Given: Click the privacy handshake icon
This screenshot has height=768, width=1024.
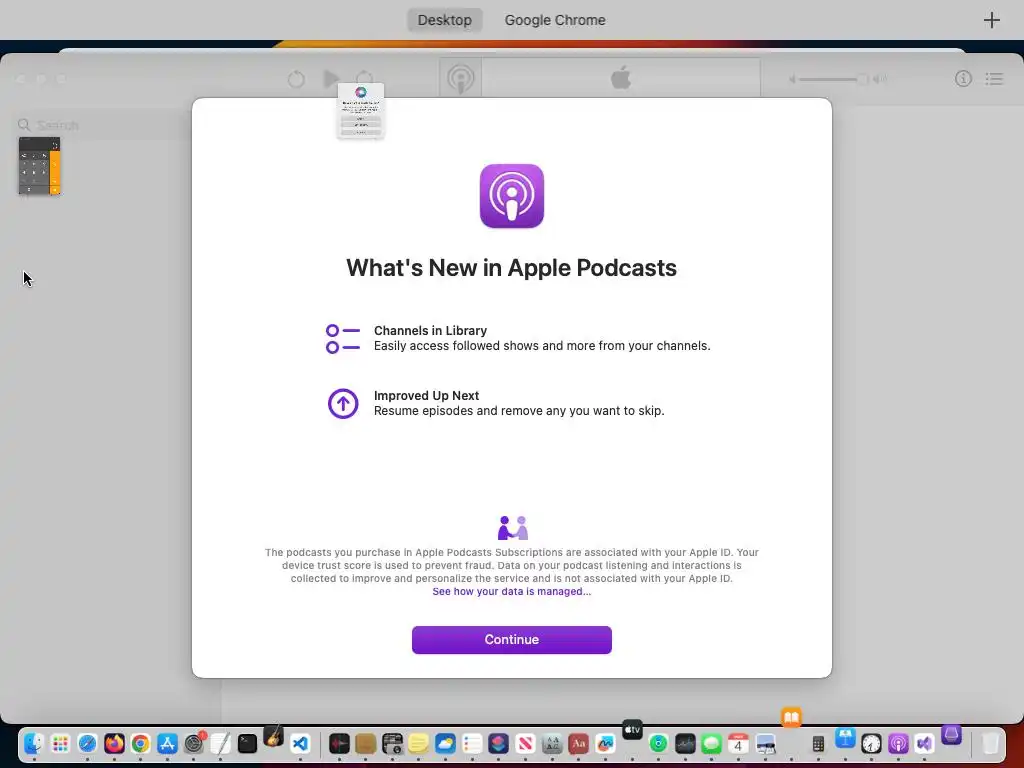Looking at the screenshot, I should pos(513,528).
